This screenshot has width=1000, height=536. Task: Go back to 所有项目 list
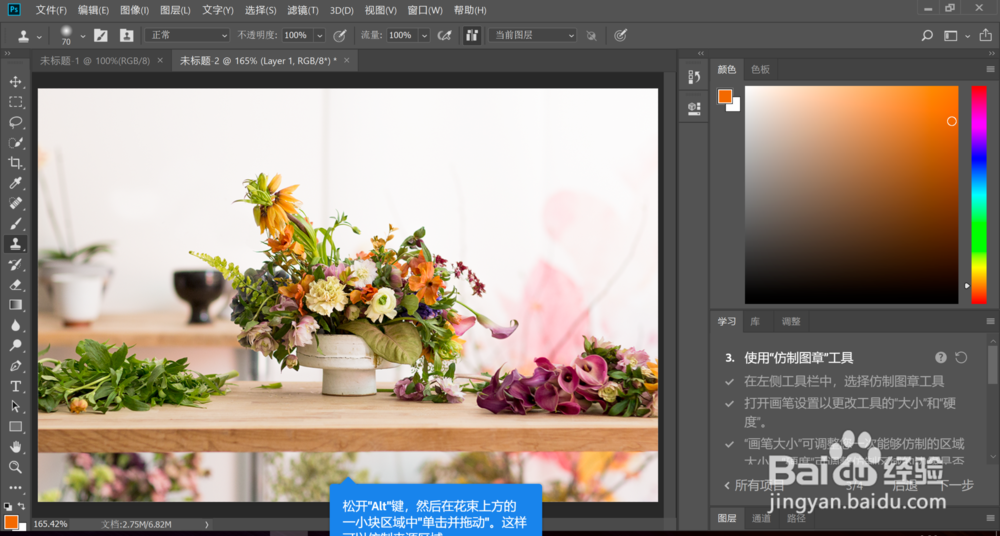point(754,485)
